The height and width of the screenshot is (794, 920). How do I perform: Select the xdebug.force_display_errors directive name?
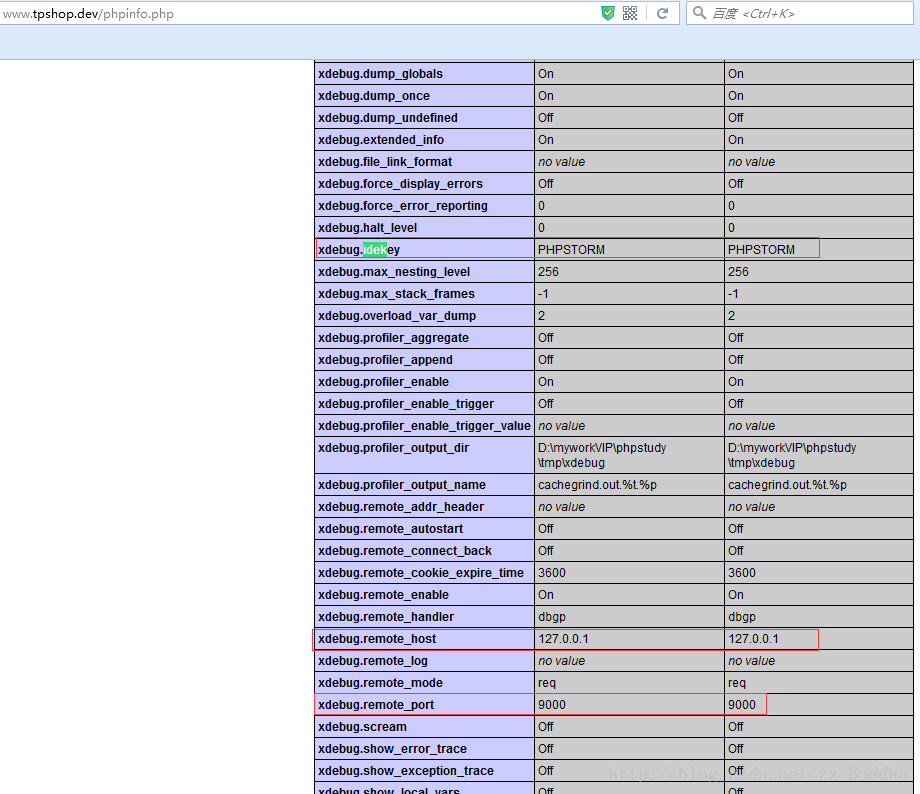tap(400, 184)
